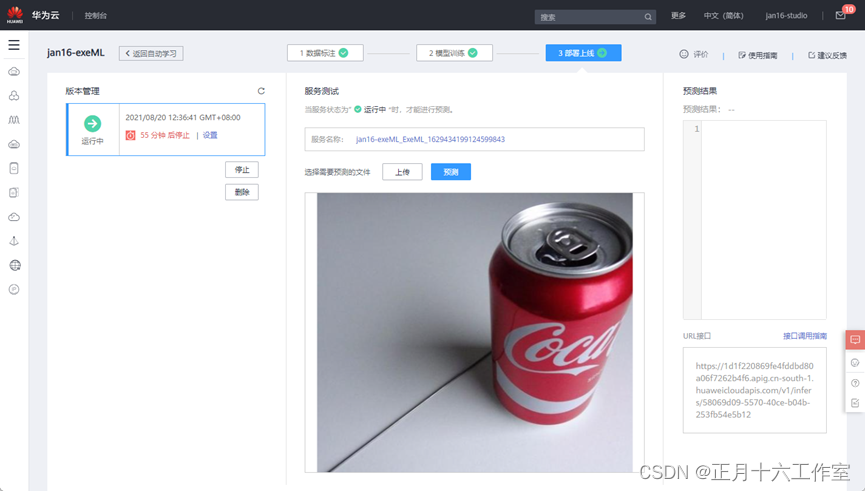Open the service name link jan16-exeML_ExeML

point(430,140)
